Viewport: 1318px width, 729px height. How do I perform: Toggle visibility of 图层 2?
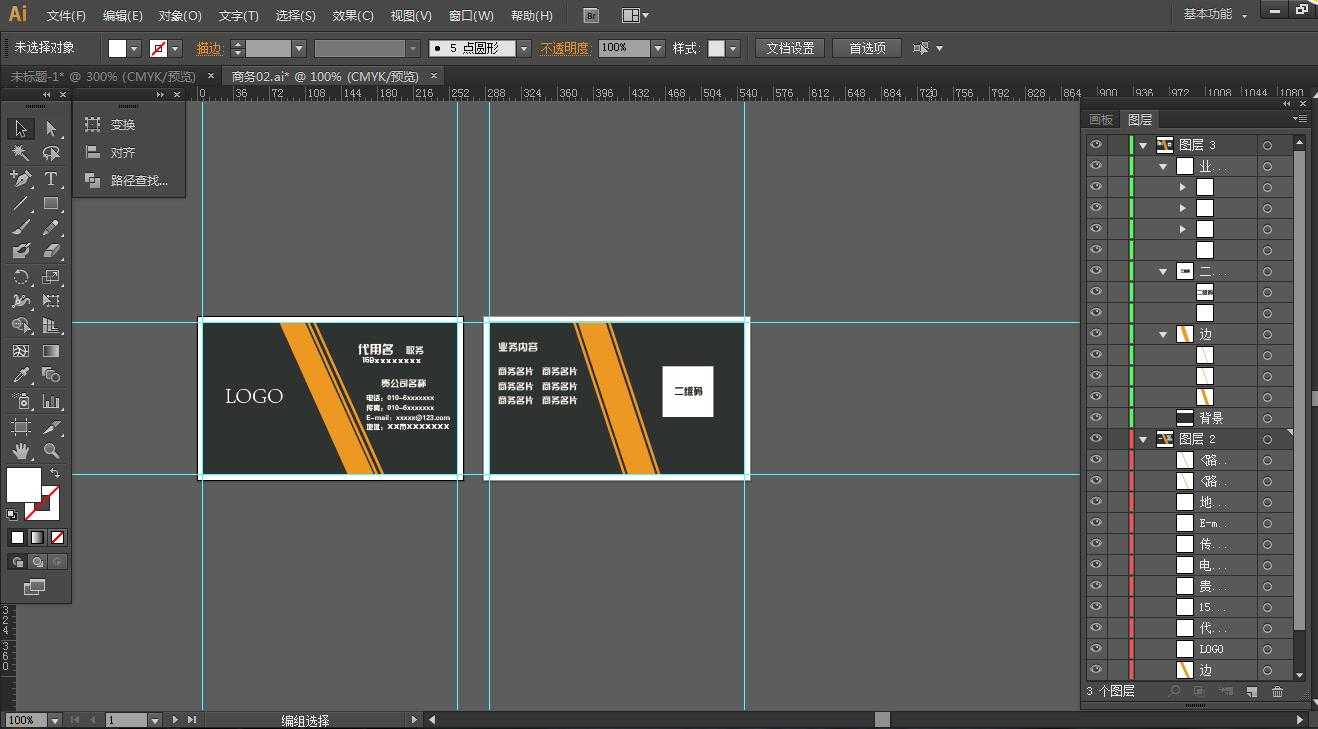click(x=1096, y=439)
